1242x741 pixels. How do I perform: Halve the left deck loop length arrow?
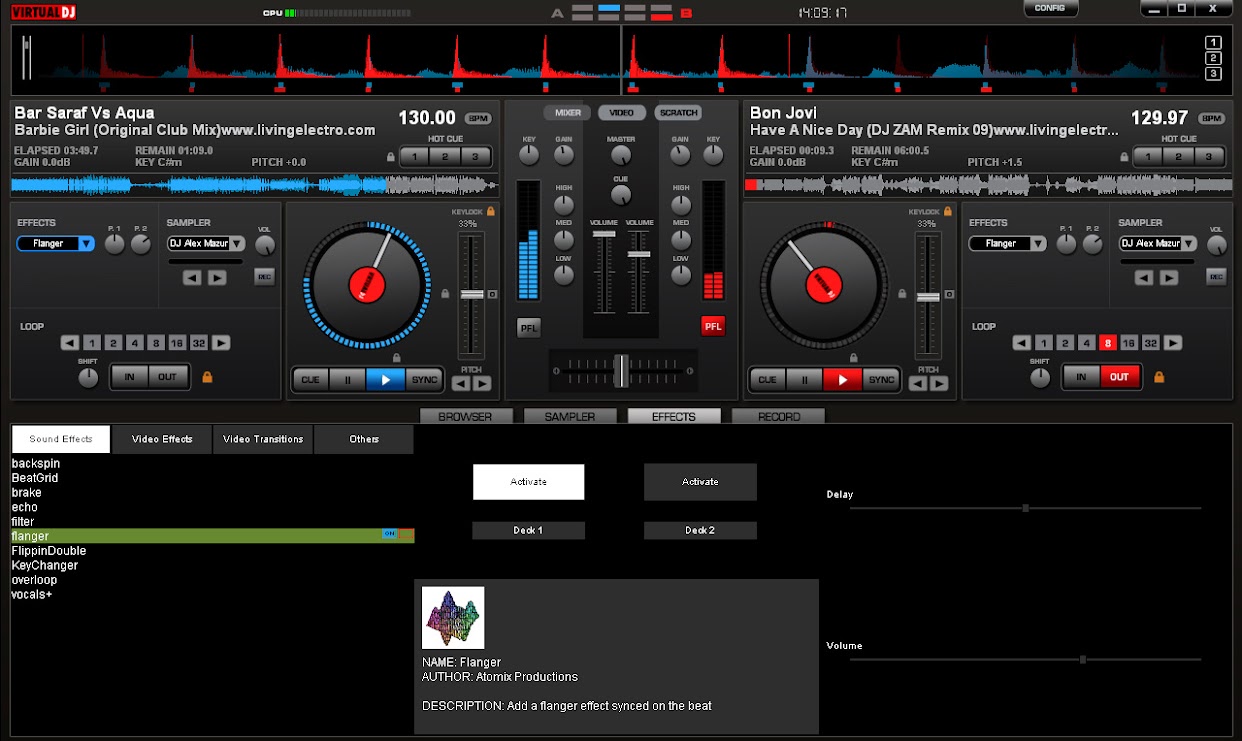[69, 343]
